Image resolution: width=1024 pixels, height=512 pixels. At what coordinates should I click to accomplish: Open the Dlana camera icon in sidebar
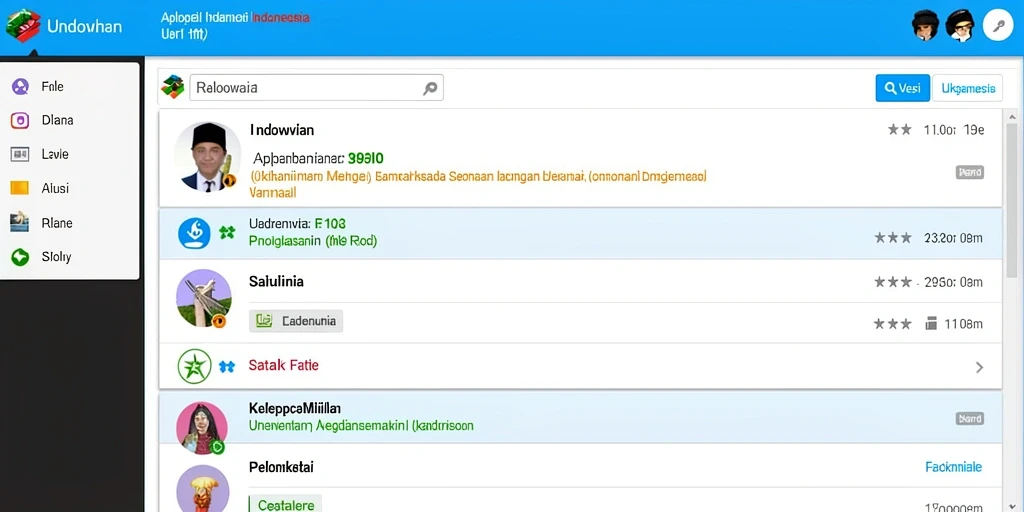click(x=20, y=120)
